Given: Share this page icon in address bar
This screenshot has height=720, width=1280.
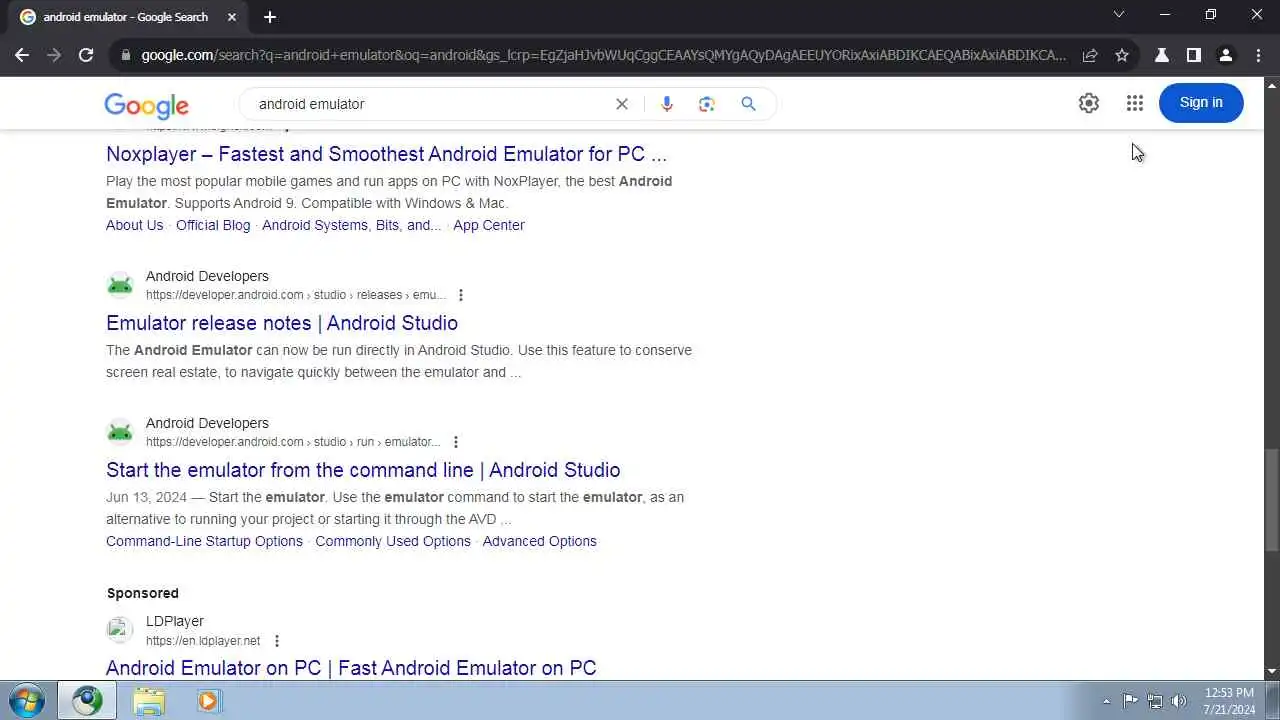Looking at the screenshot, I should [x=1090, y=55].
